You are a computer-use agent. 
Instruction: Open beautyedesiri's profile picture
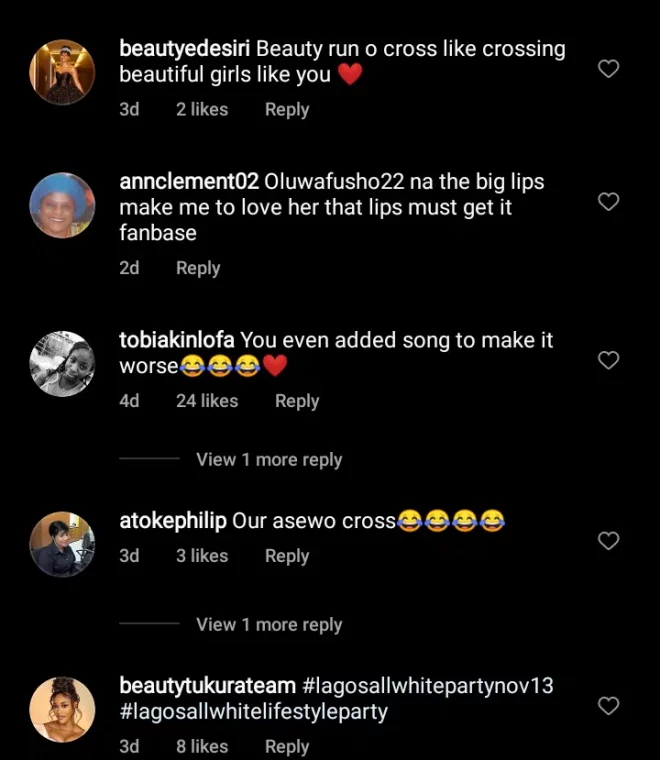(63, 72)
